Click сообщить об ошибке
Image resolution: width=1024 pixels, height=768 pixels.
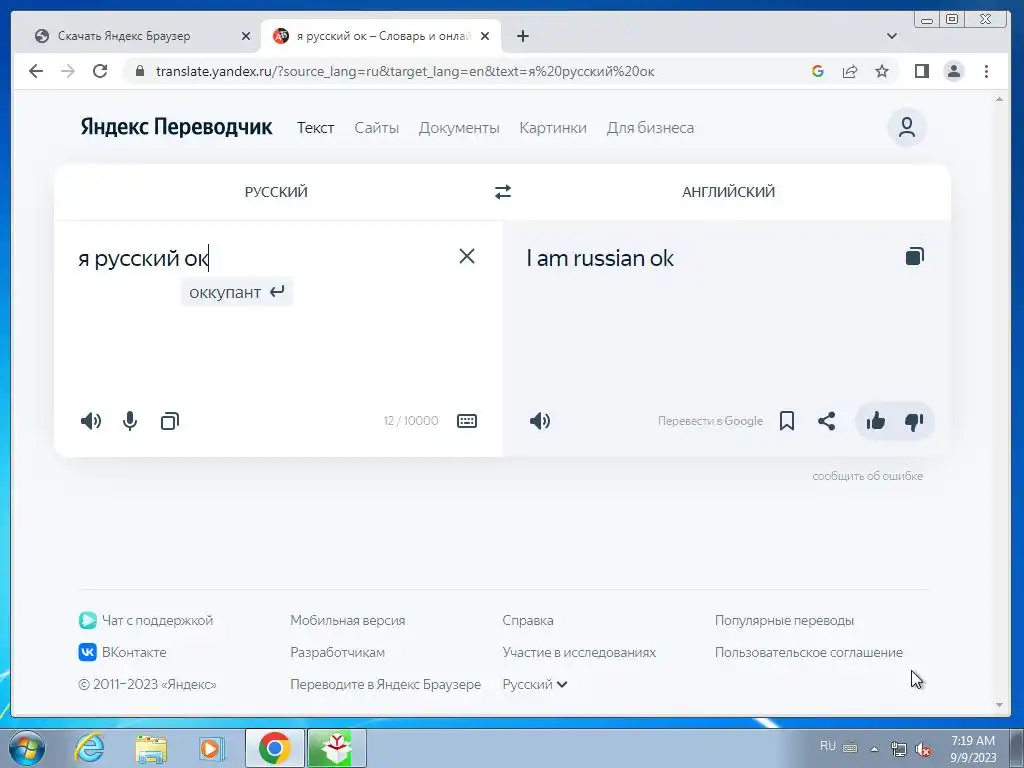click(x=867, y=476)
